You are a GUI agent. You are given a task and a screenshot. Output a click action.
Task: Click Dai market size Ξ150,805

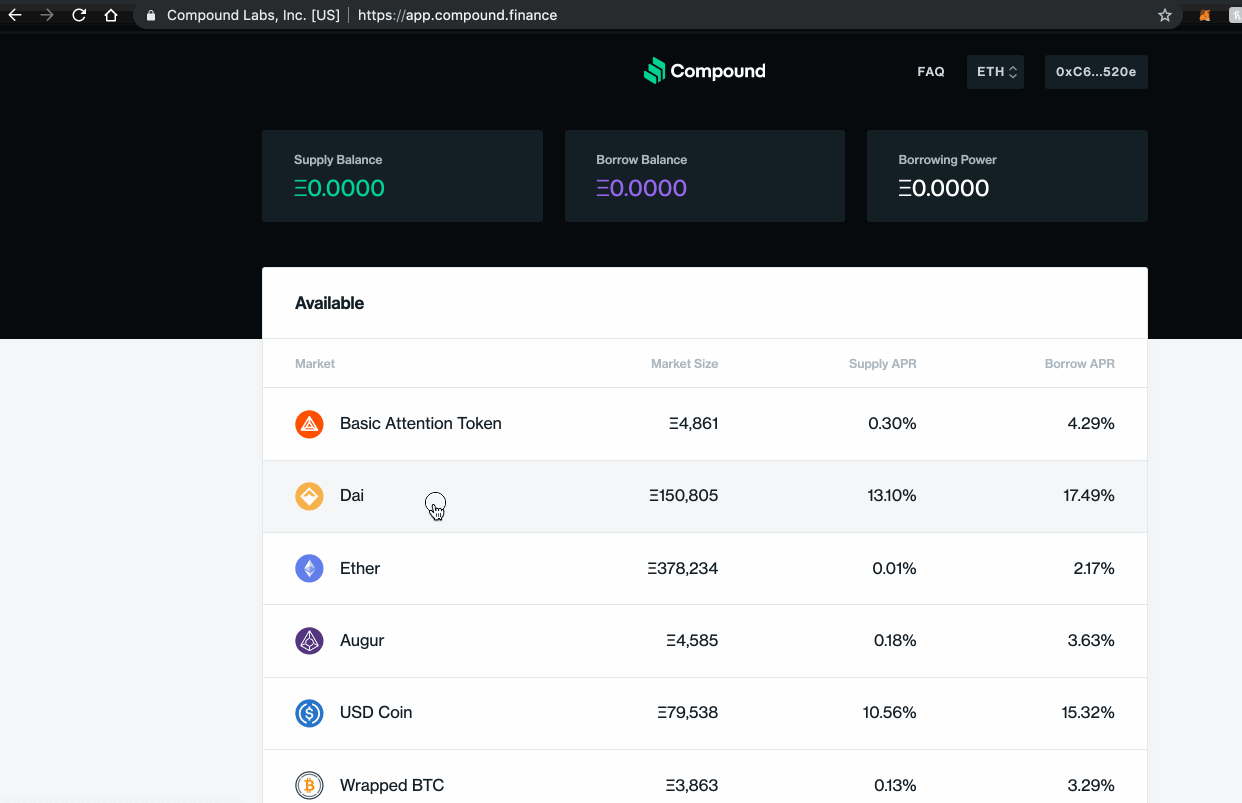pos(683,496)
